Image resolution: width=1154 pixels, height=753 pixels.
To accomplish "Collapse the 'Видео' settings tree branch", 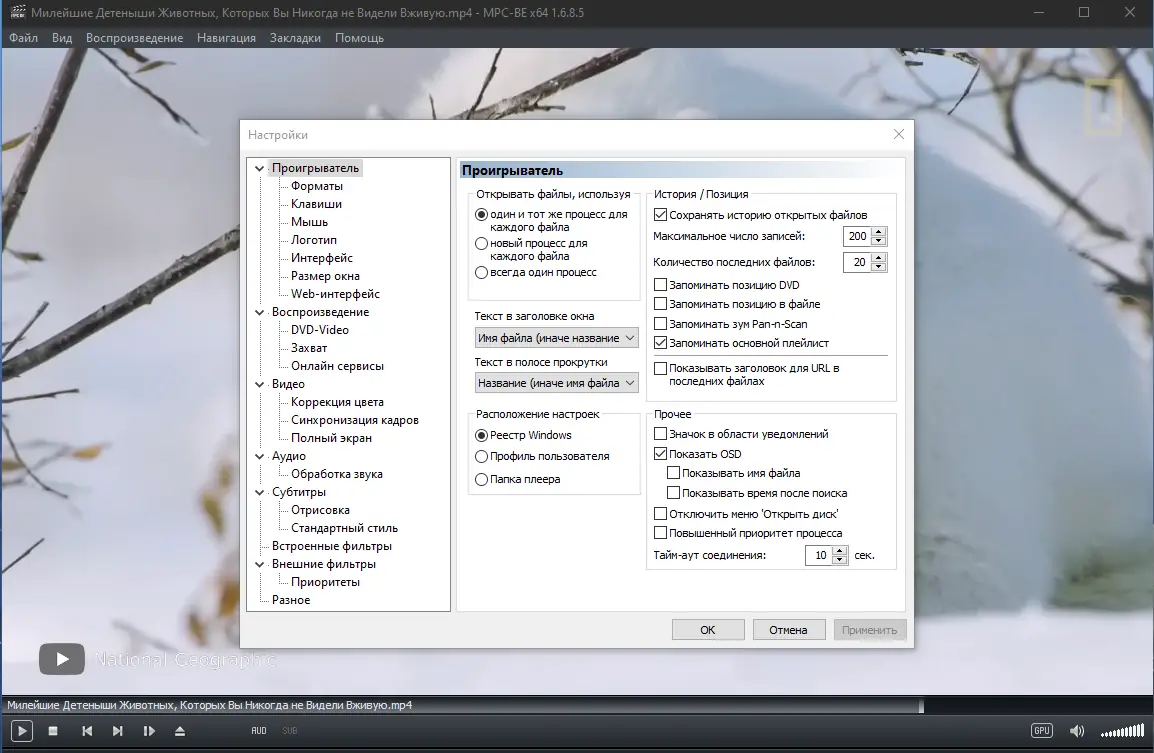I will tap(260, 384).
